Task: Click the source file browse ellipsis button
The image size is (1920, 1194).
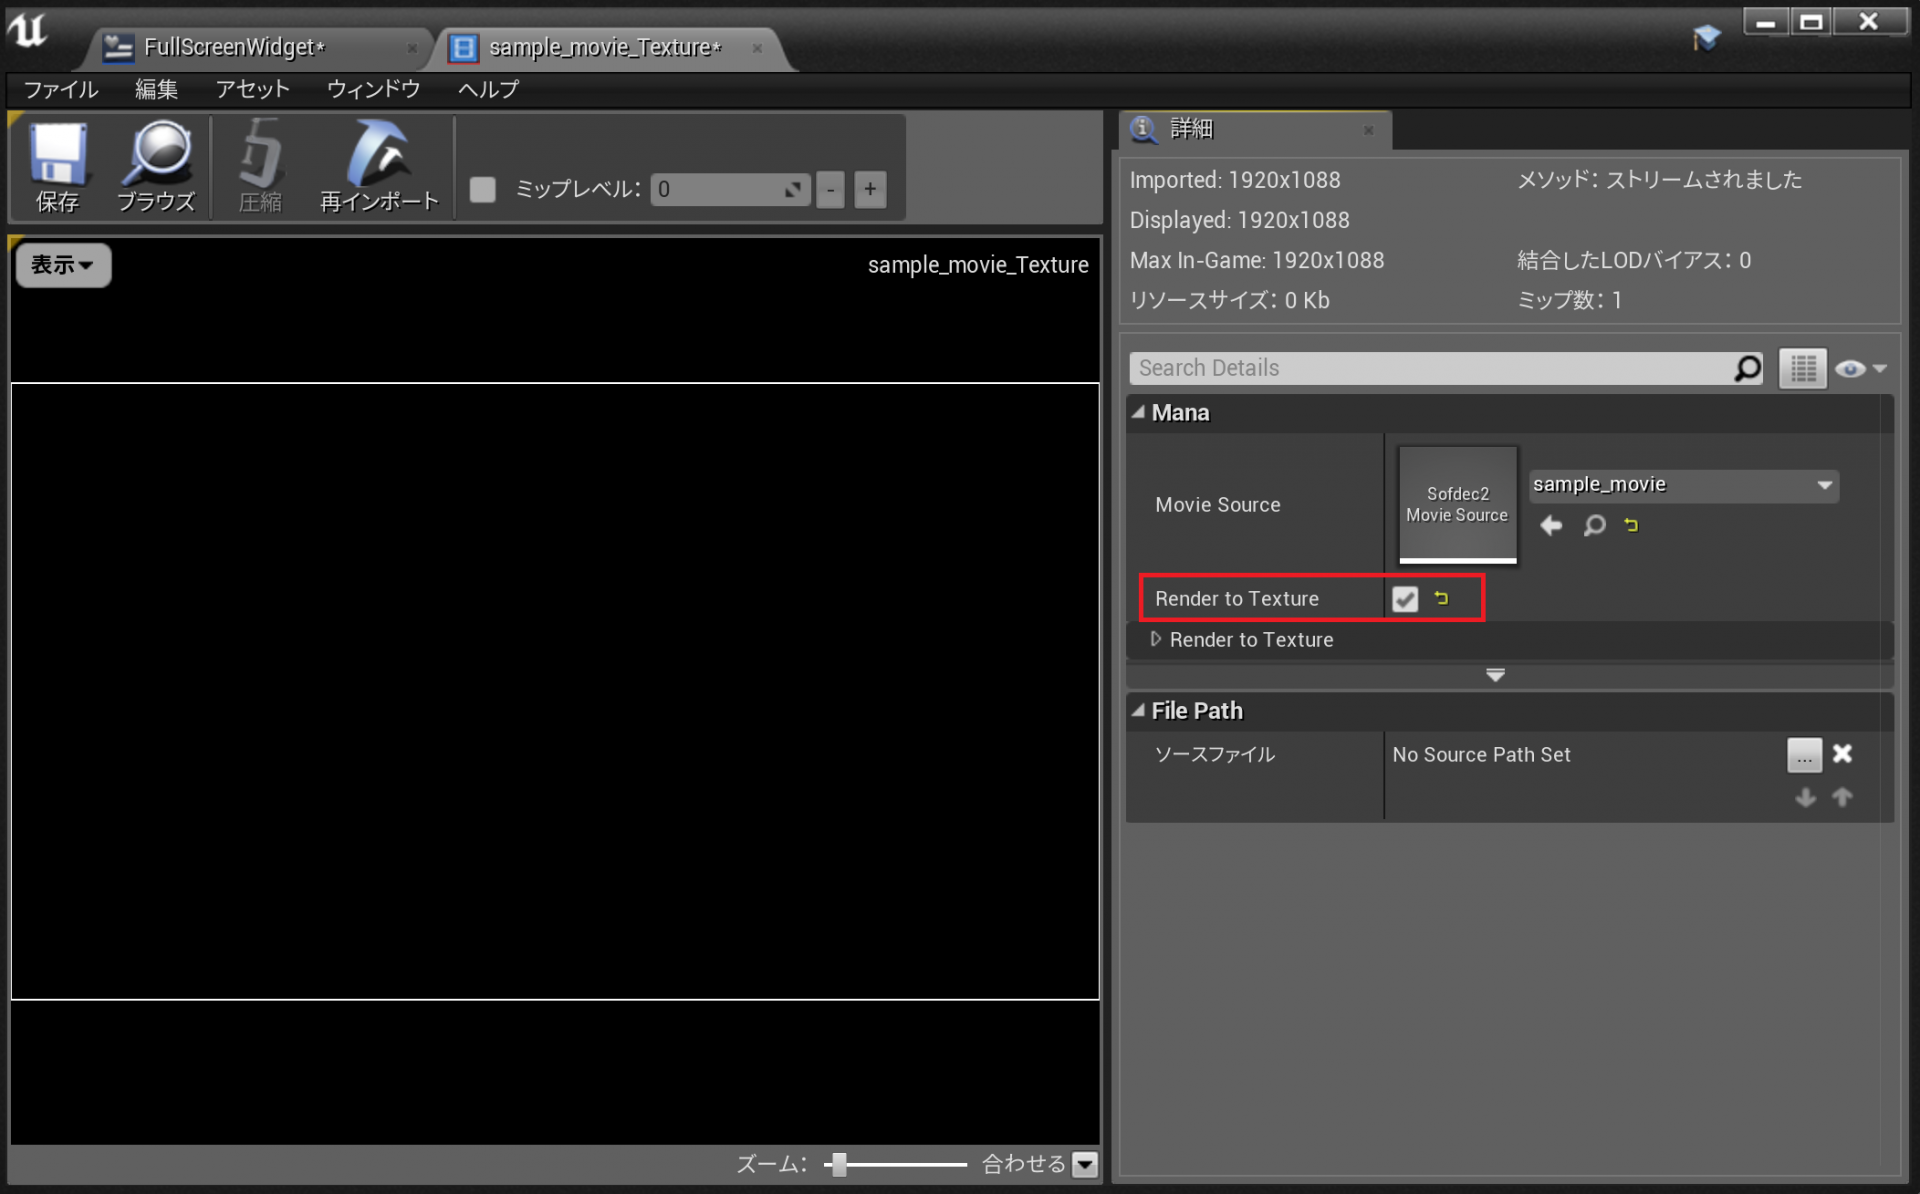Action: coord(1804,755)
